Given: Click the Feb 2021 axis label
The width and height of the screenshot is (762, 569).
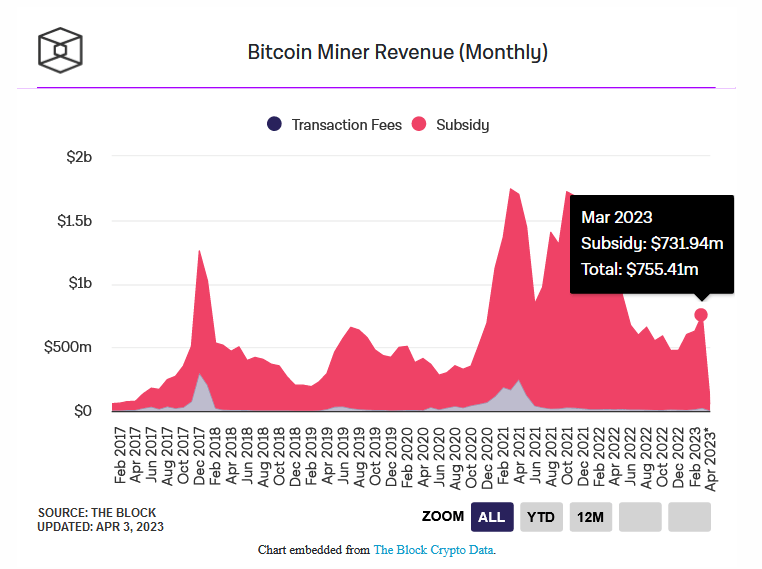Looking at the screenshot, I should tap(503, 455).
